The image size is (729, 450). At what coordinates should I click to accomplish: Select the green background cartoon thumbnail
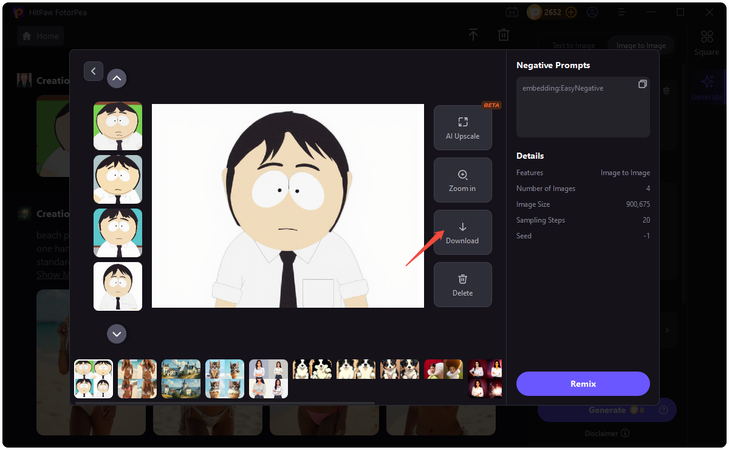pyautogui.click(x=118, y=126)
